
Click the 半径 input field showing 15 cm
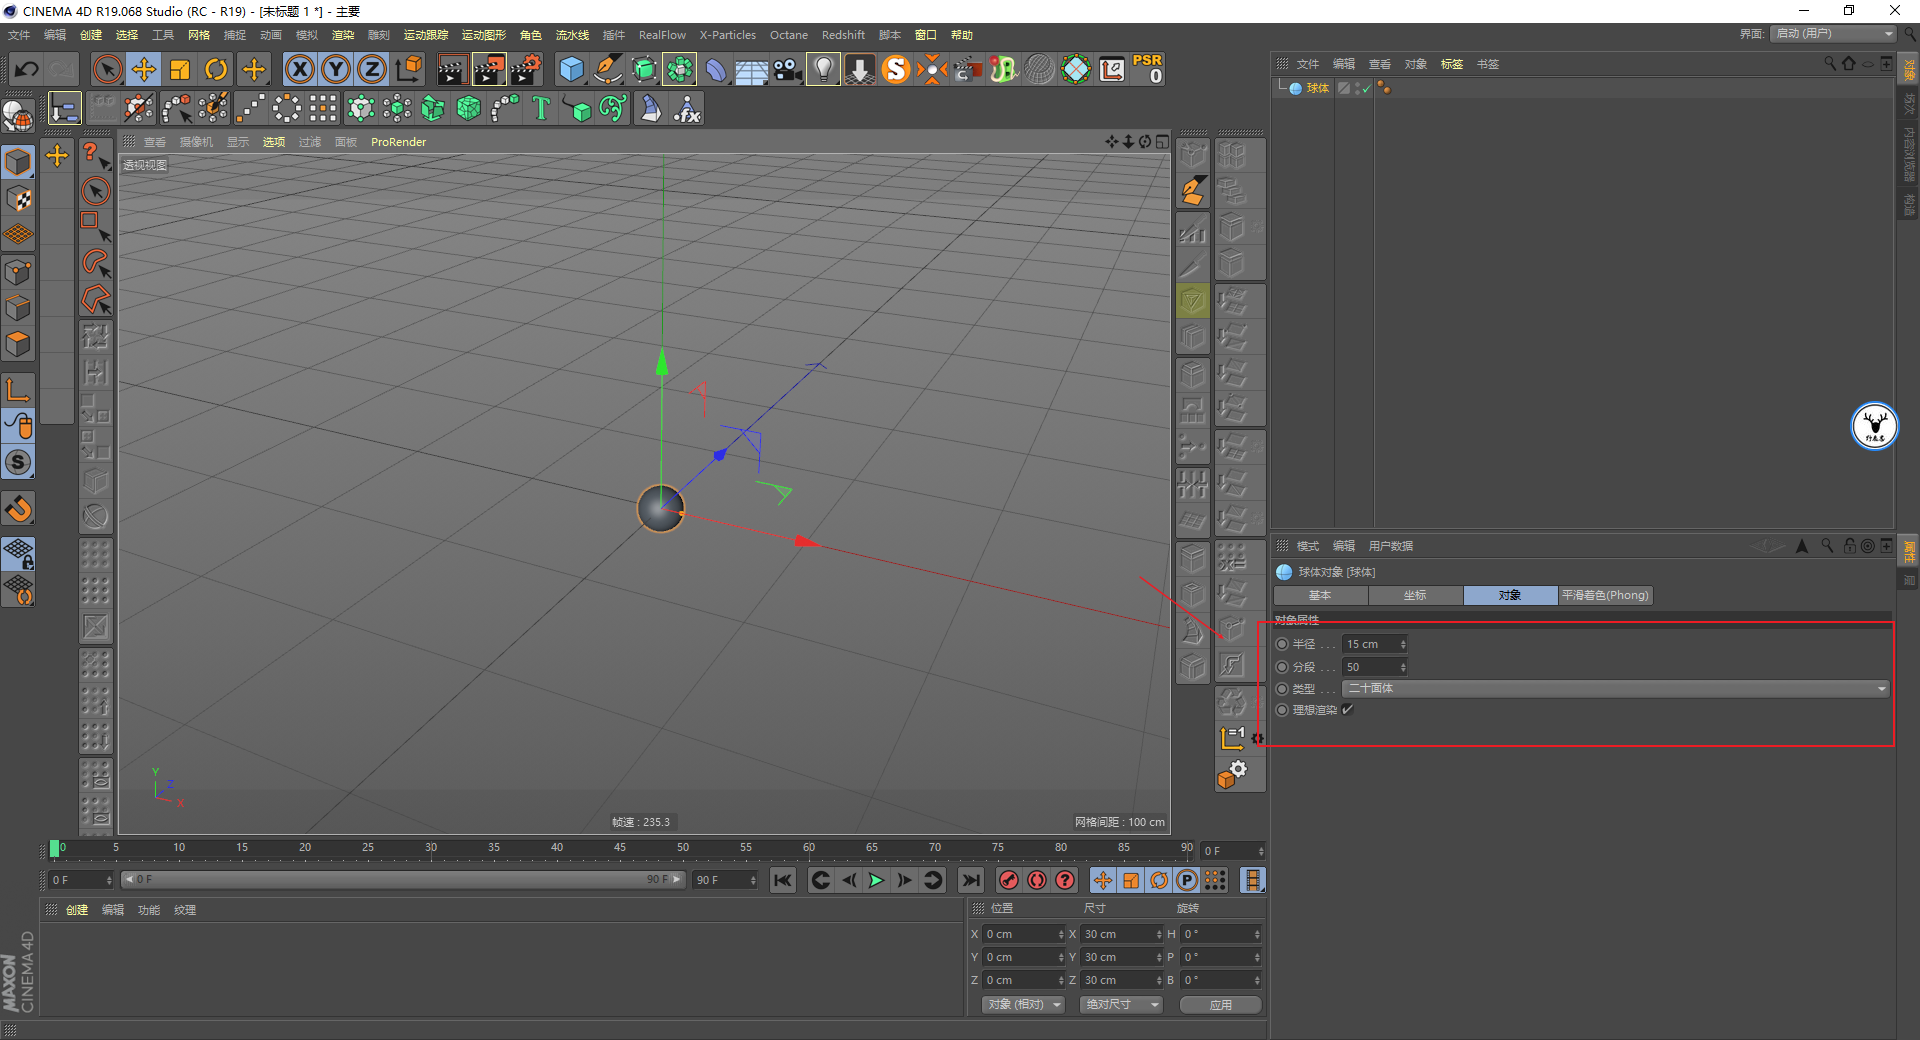(x=1370, y=644)
